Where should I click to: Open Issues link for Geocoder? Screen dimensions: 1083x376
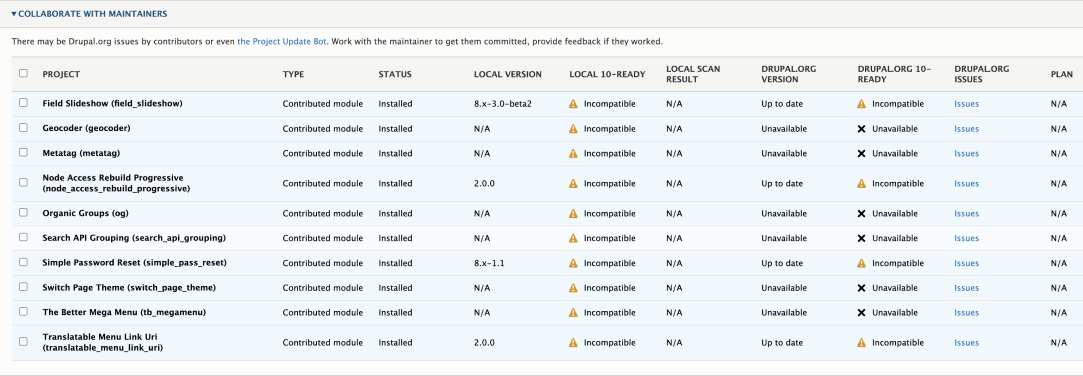[x=966, y=129]
